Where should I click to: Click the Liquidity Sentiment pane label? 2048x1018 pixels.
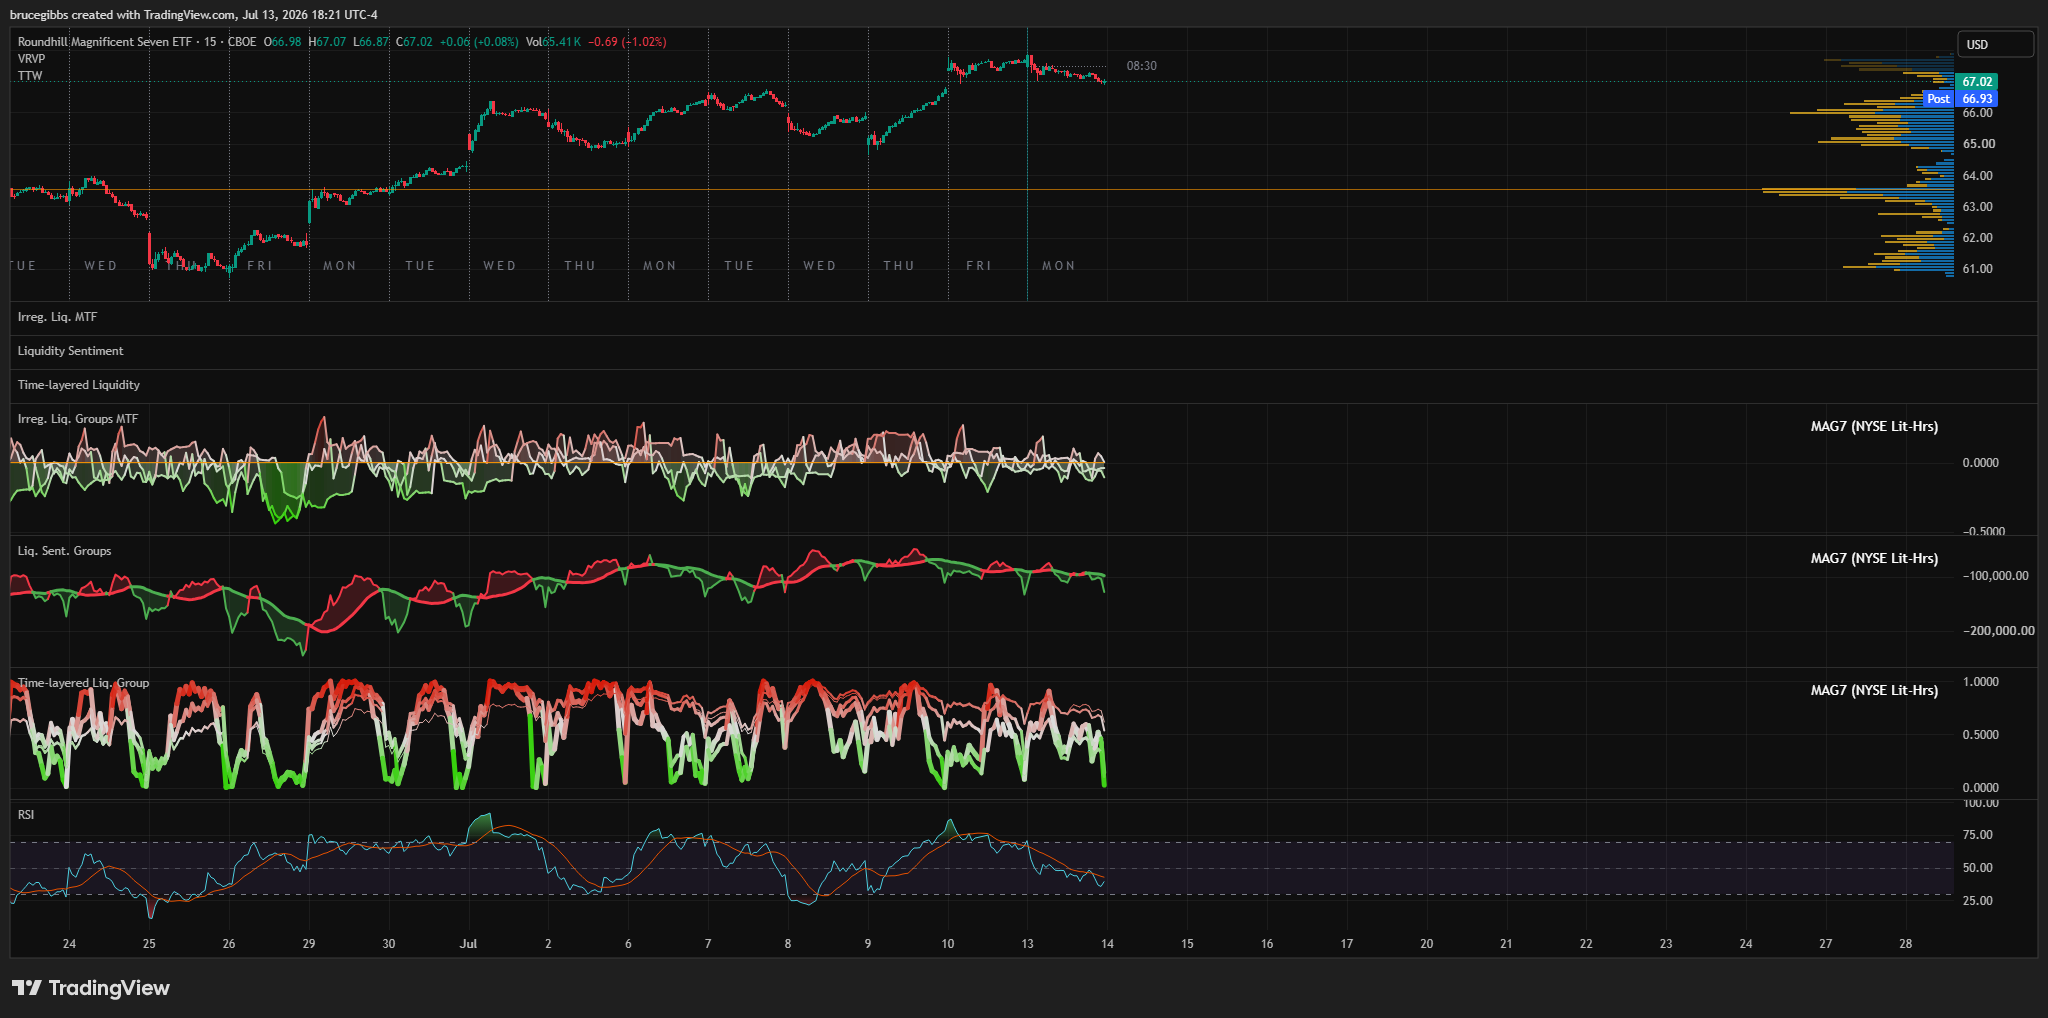click(70, 351)
